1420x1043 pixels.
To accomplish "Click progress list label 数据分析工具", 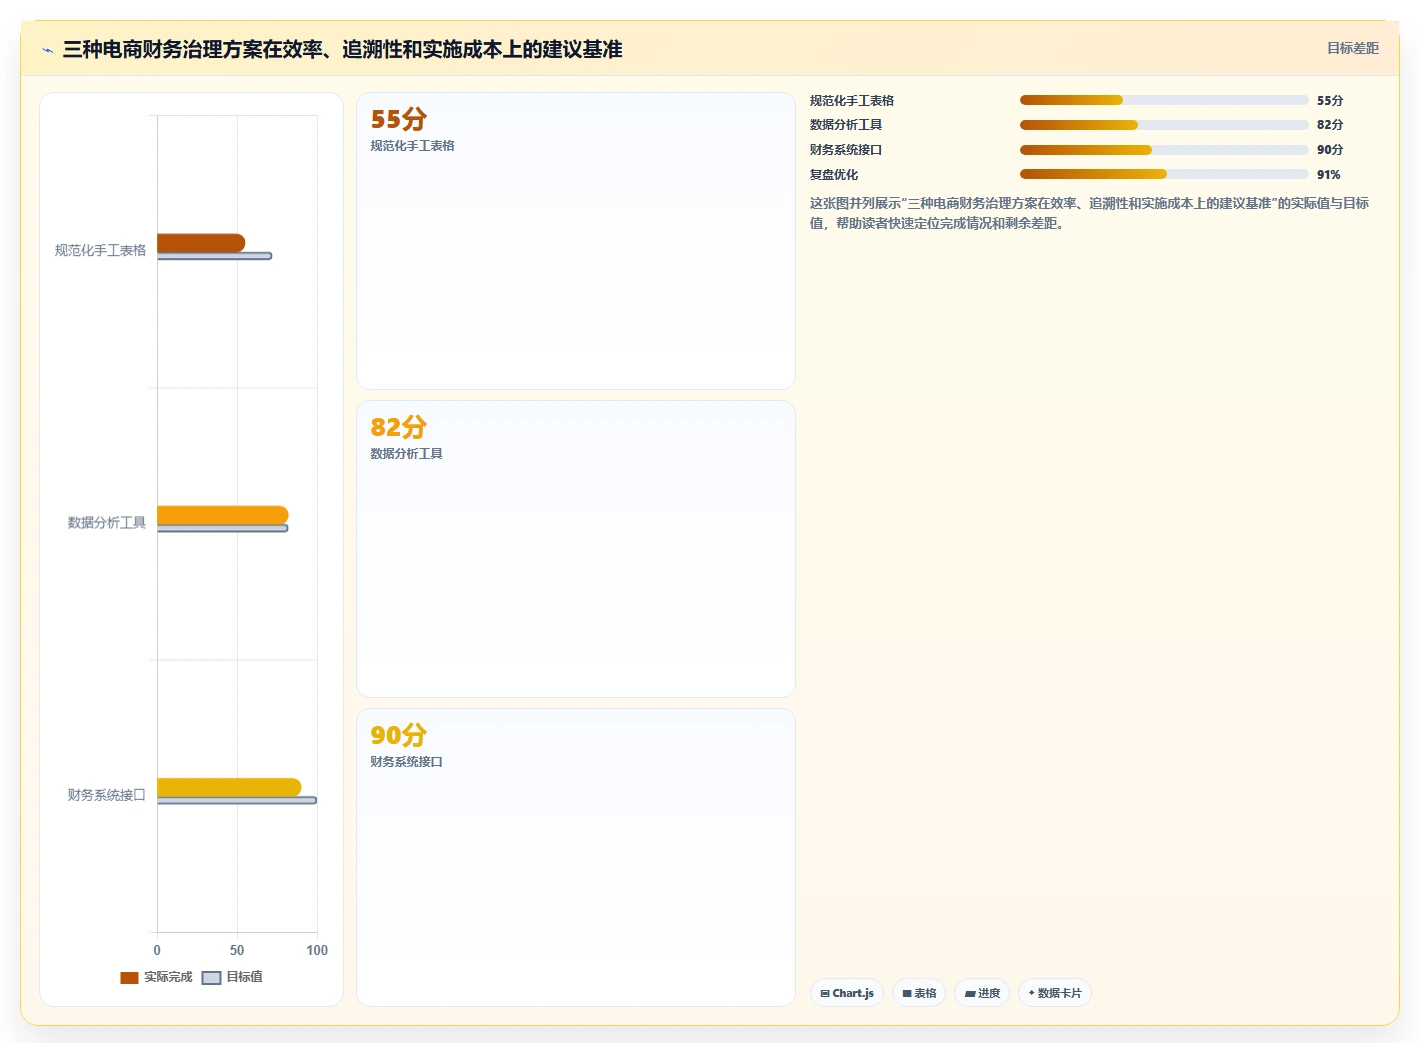I will (846, 125).
